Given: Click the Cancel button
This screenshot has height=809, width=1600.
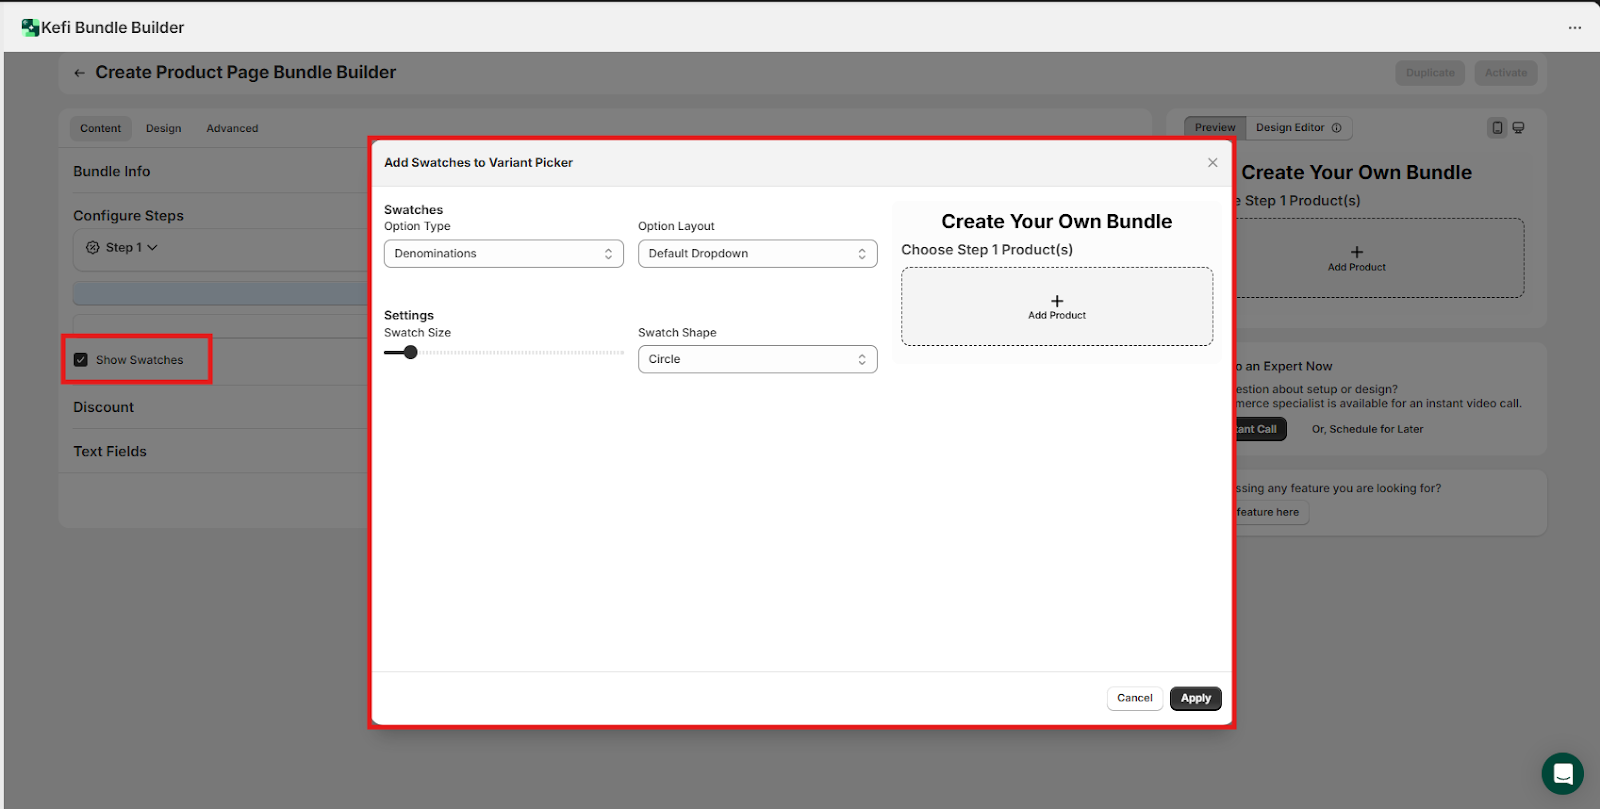Looking at the screenshot, I should (x=1134, y=698).
